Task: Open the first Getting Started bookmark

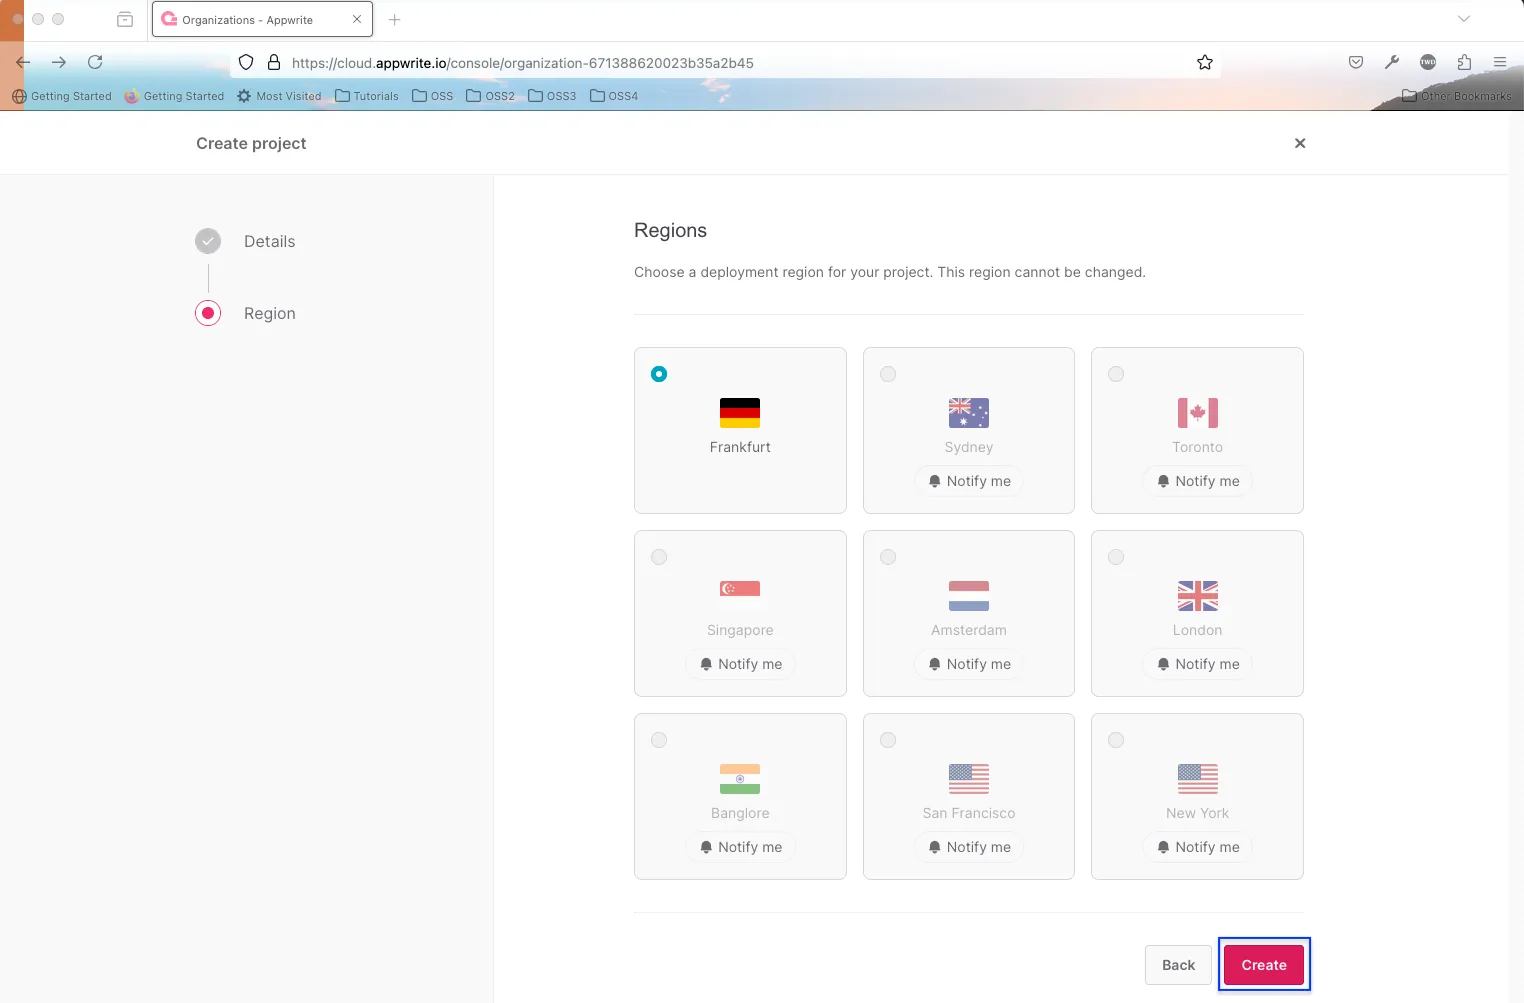Action: coord(62,96)
